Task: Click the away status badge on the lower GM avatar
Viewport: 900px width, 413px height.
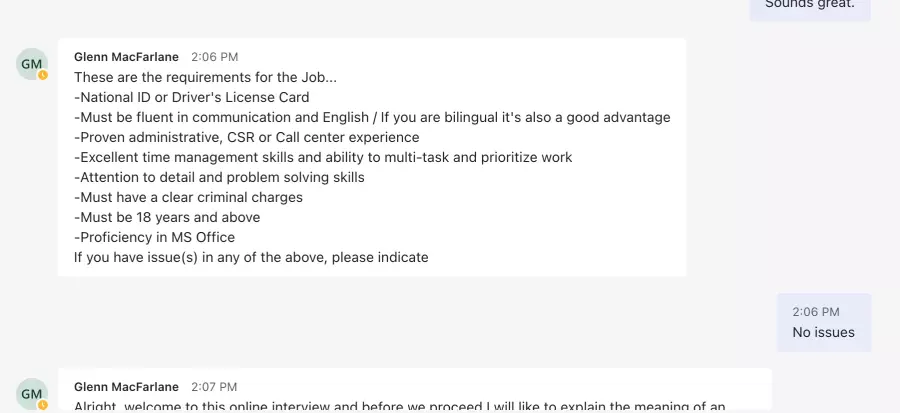Action: (43, 406)
